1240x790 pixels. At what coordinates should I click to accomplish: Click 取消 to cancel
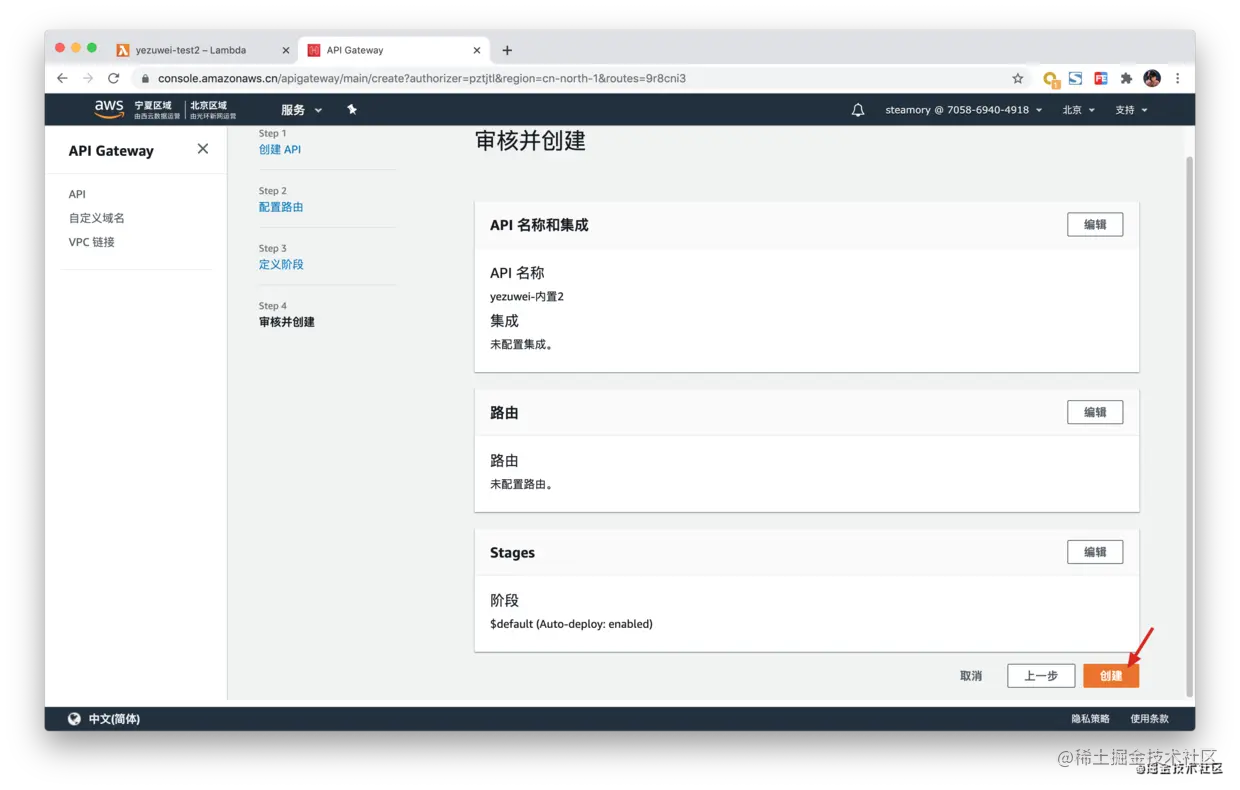(x=971, y=676)
